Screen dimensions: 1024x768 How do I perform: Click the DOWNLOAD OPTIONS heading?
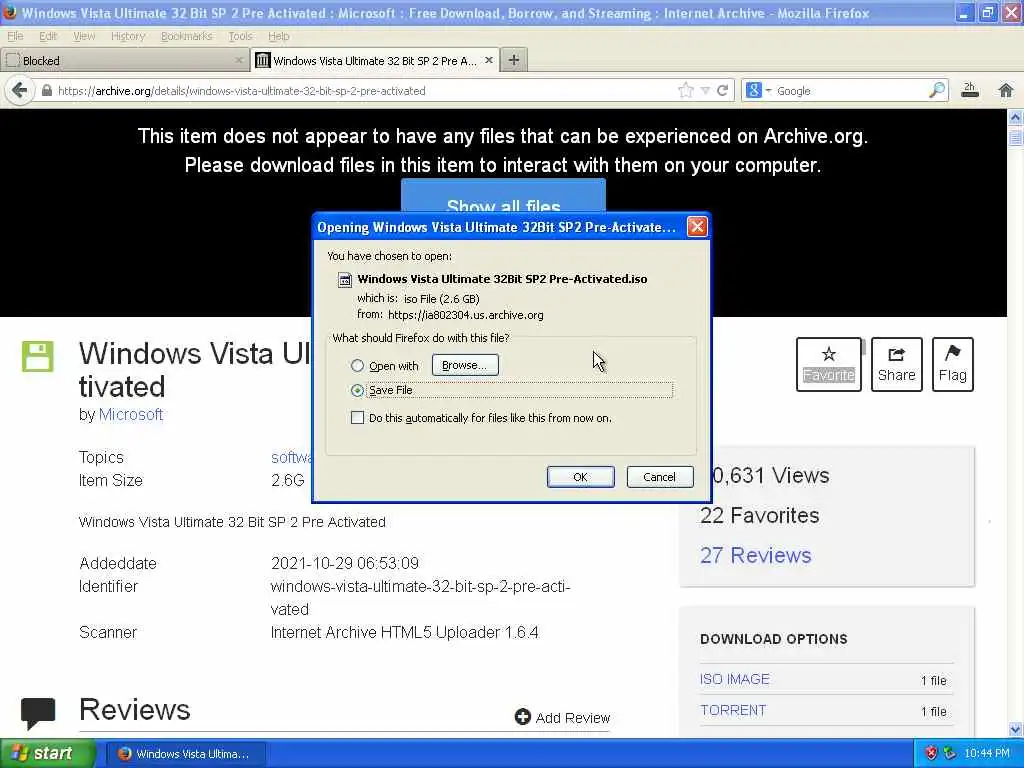click(774, 639)
